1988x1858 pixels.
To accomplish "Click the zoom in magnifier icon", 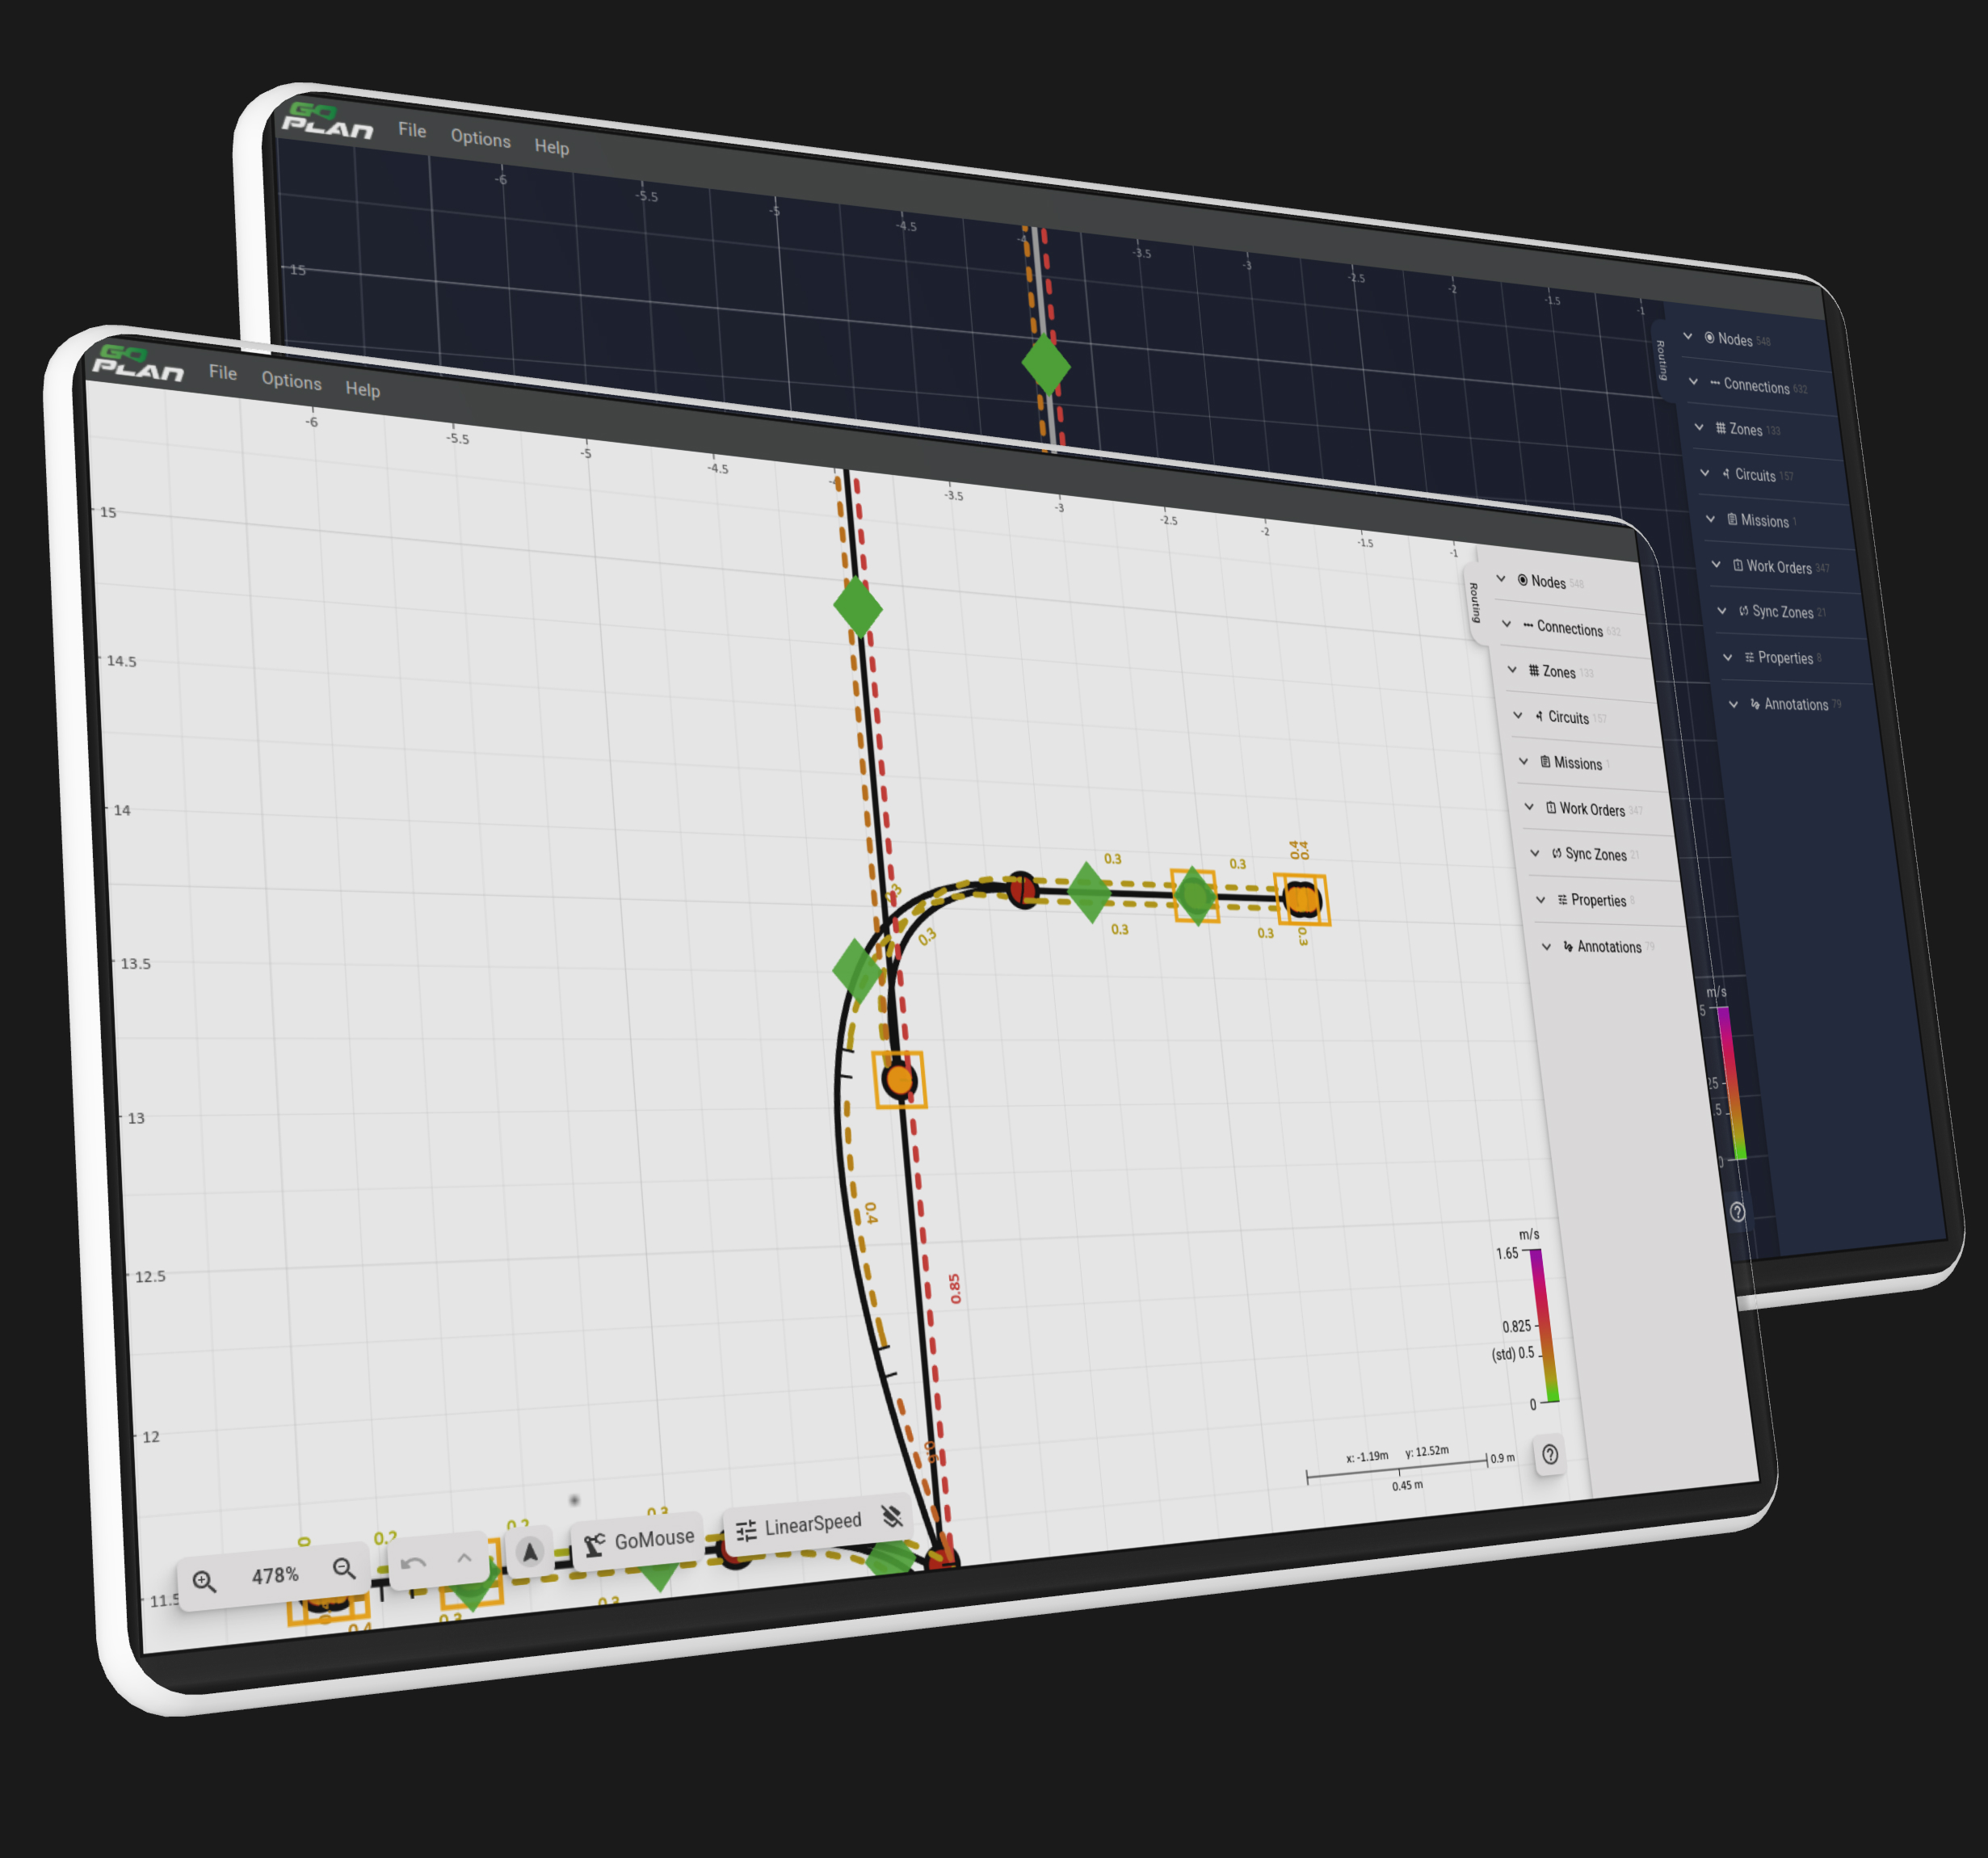I will pos(204,1581).
